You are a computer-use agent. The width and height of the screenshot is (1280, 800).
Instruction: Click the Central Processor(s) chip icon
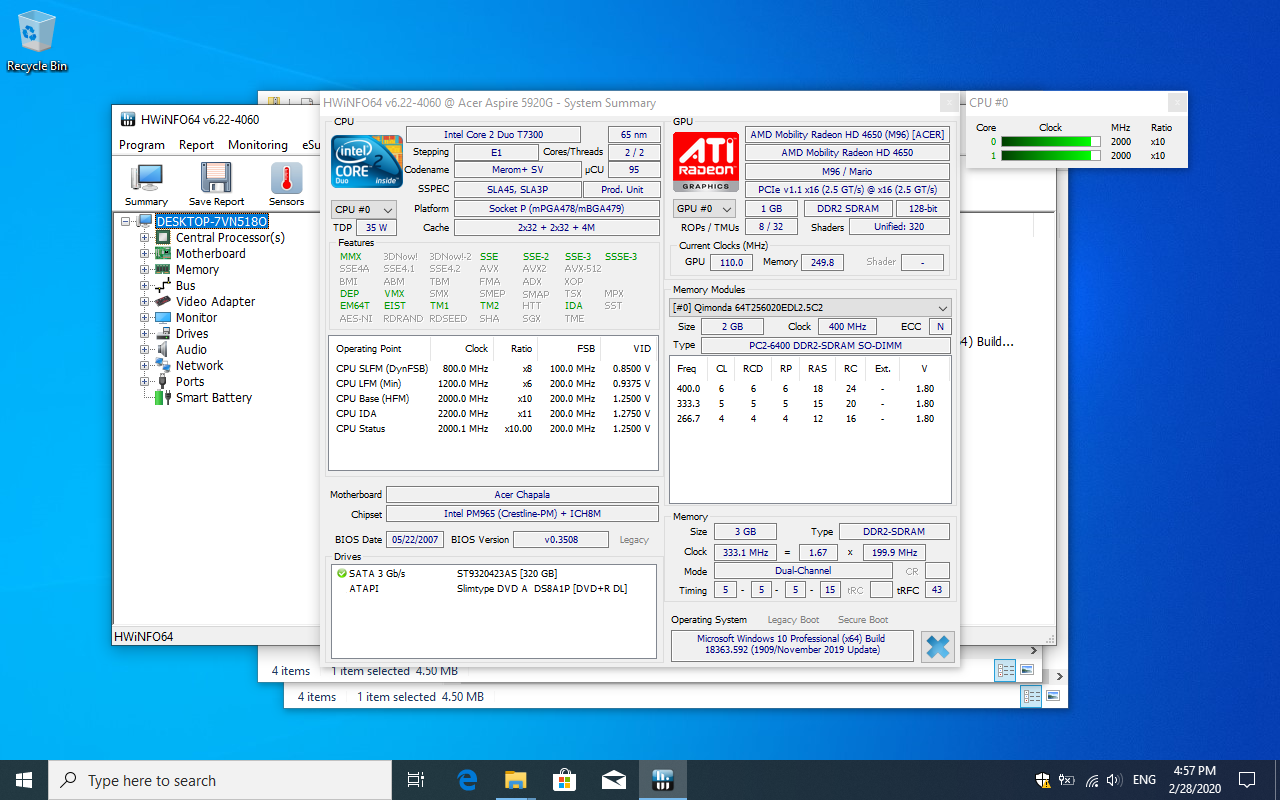pyautogui.click(x=163, y=237)
